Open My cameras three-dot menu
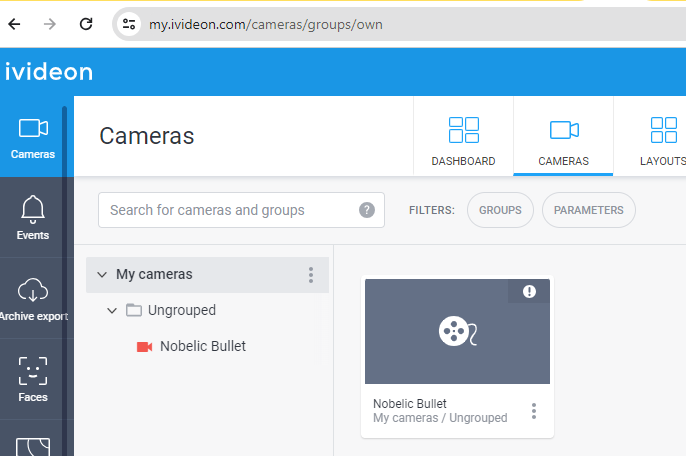686x456 pixels. tap(311, 275)
